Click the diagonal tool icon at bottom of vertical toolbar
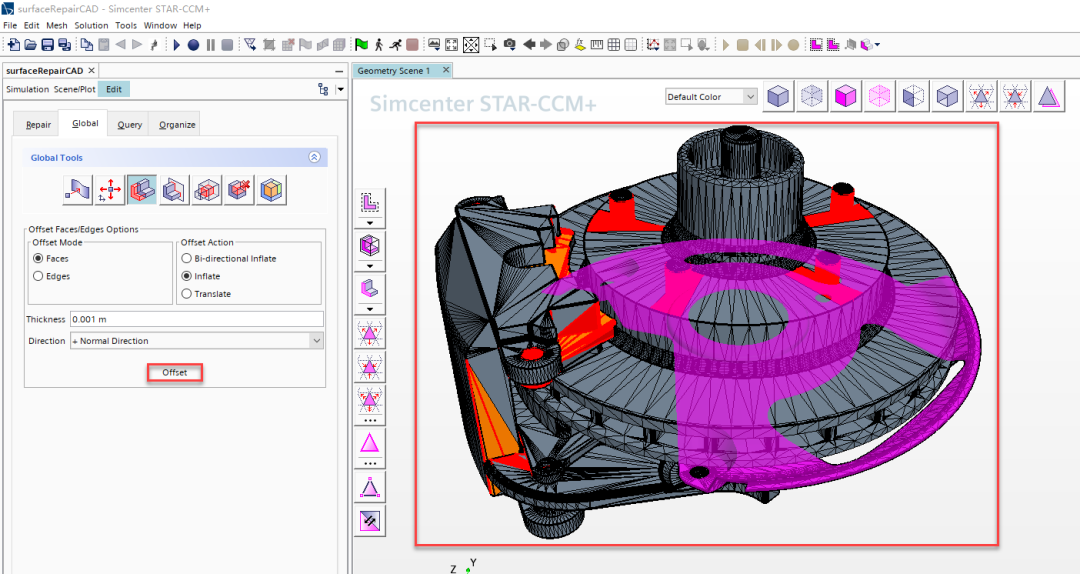Image resolution: width=1080 pixels, height=574 pixels. (371, 521)
